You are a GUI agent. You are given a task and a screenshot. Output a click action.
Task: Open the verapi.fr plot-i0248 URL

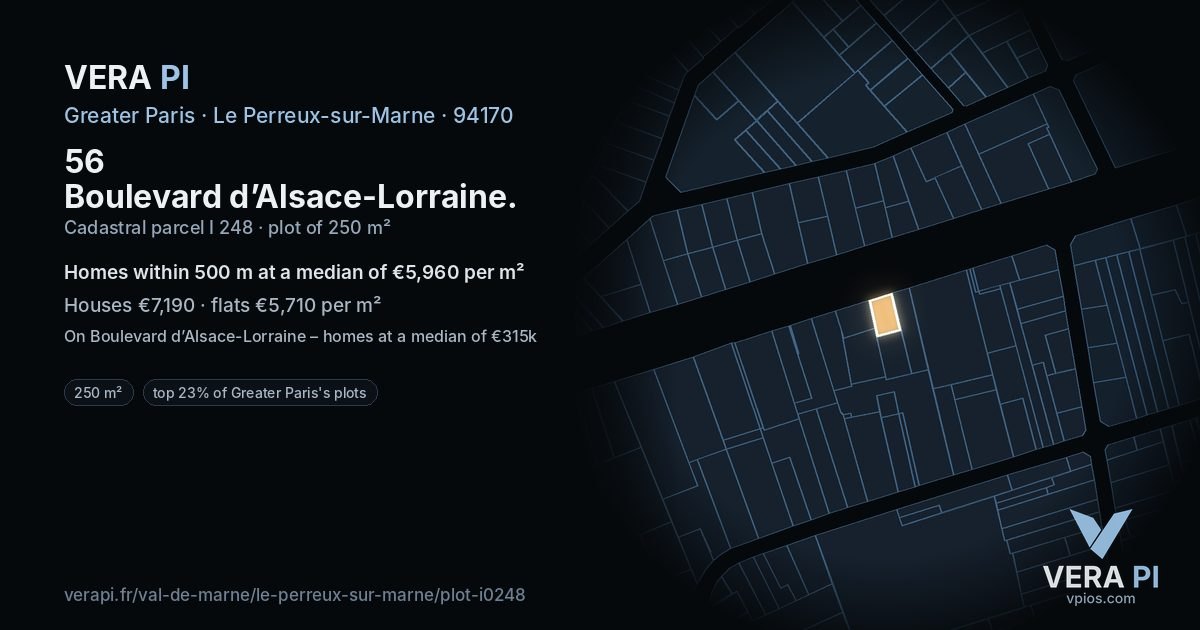[x=294, y=594]
